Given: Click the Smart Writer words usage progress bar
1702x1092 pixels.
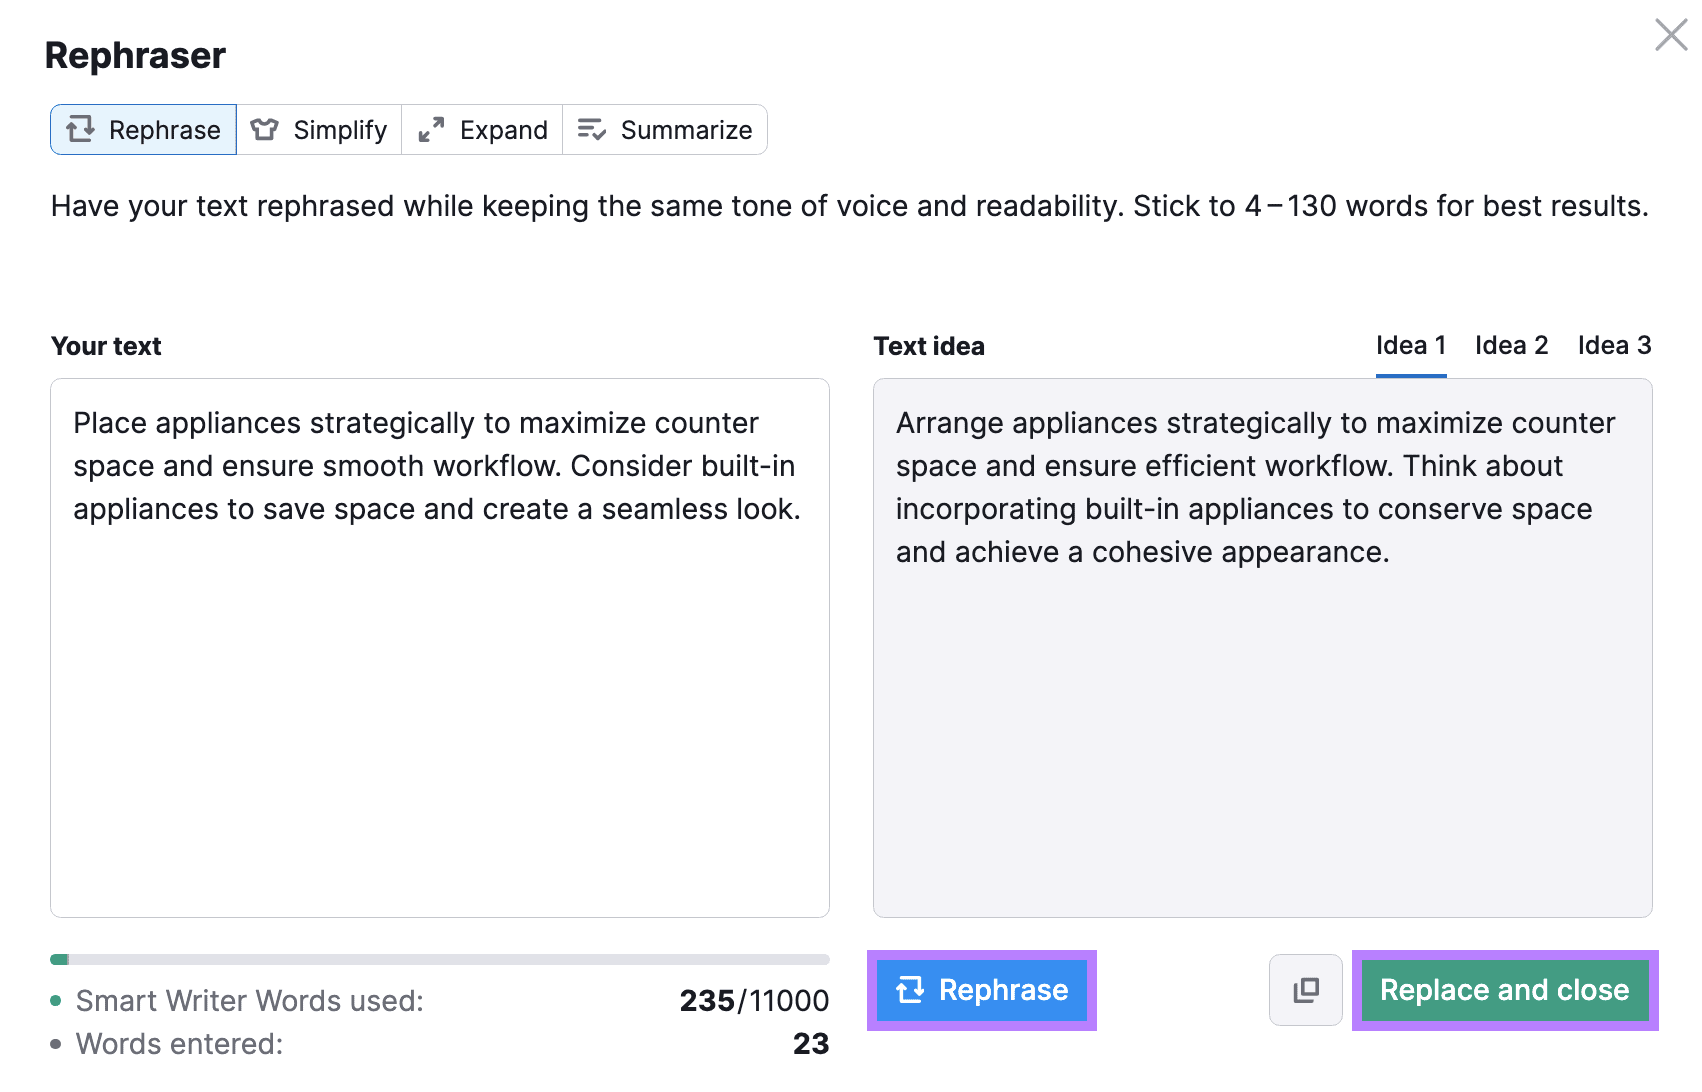Looking at the screenshot, I should click(440, 960).
